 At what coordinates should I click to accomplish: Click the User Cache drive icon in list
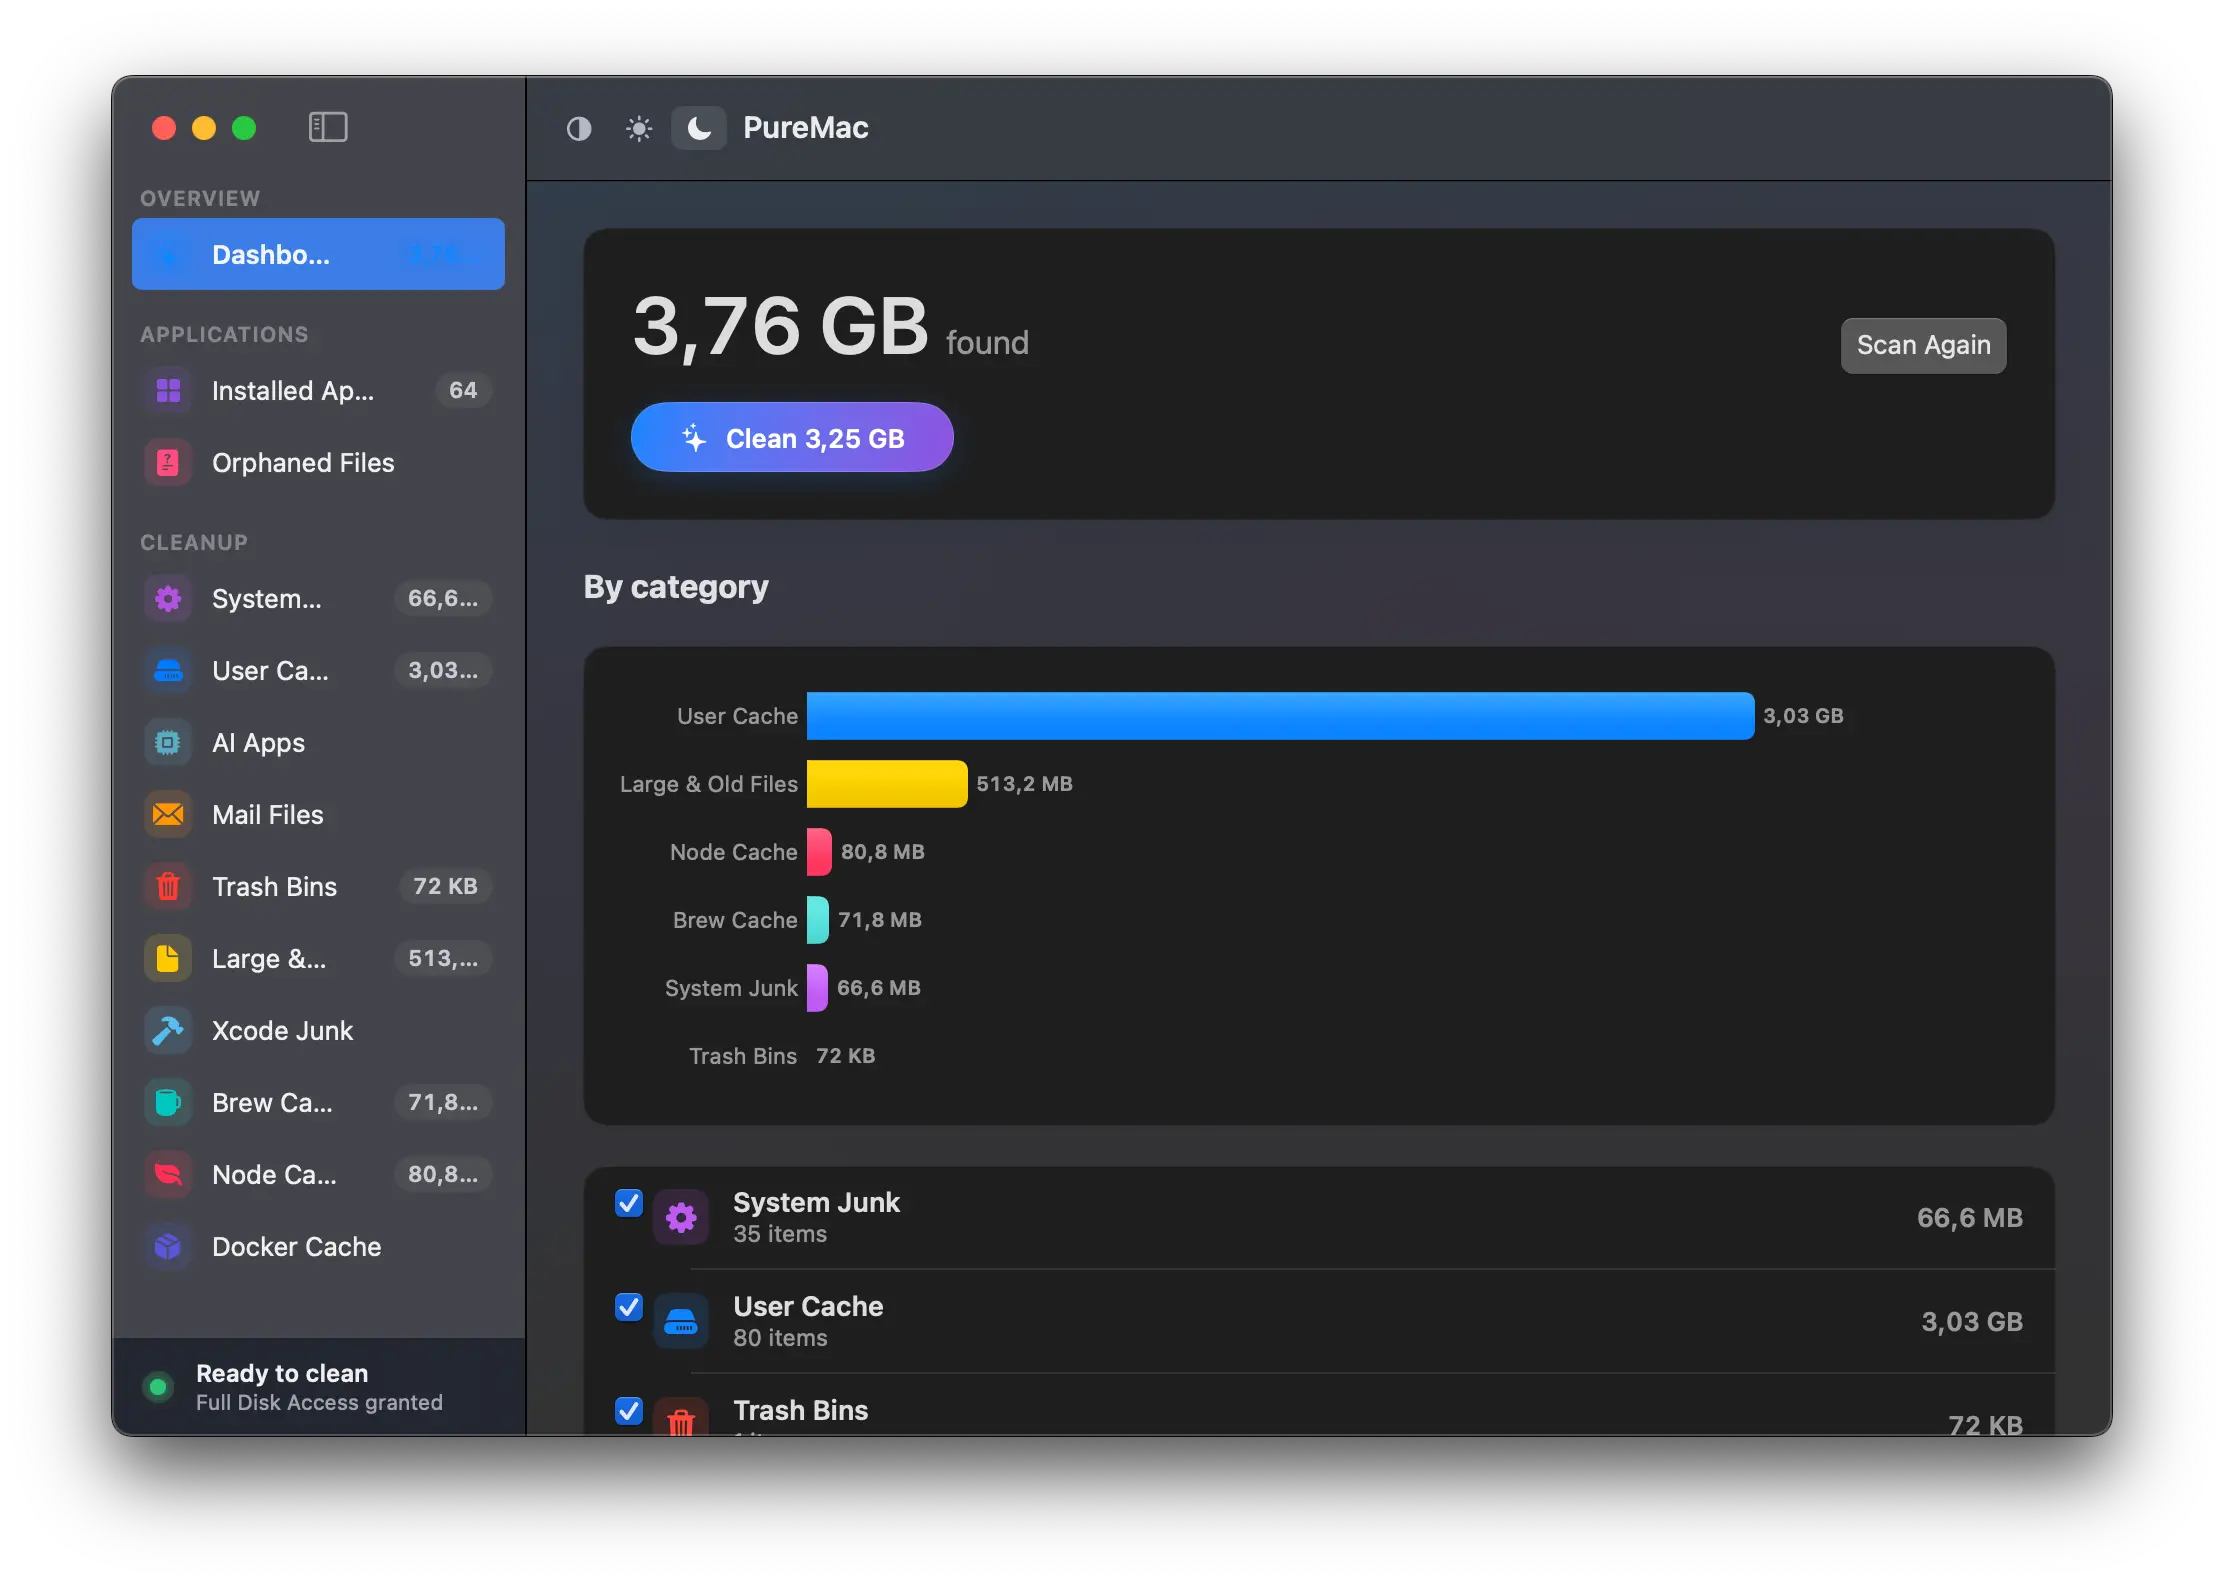pos(681,1321)
